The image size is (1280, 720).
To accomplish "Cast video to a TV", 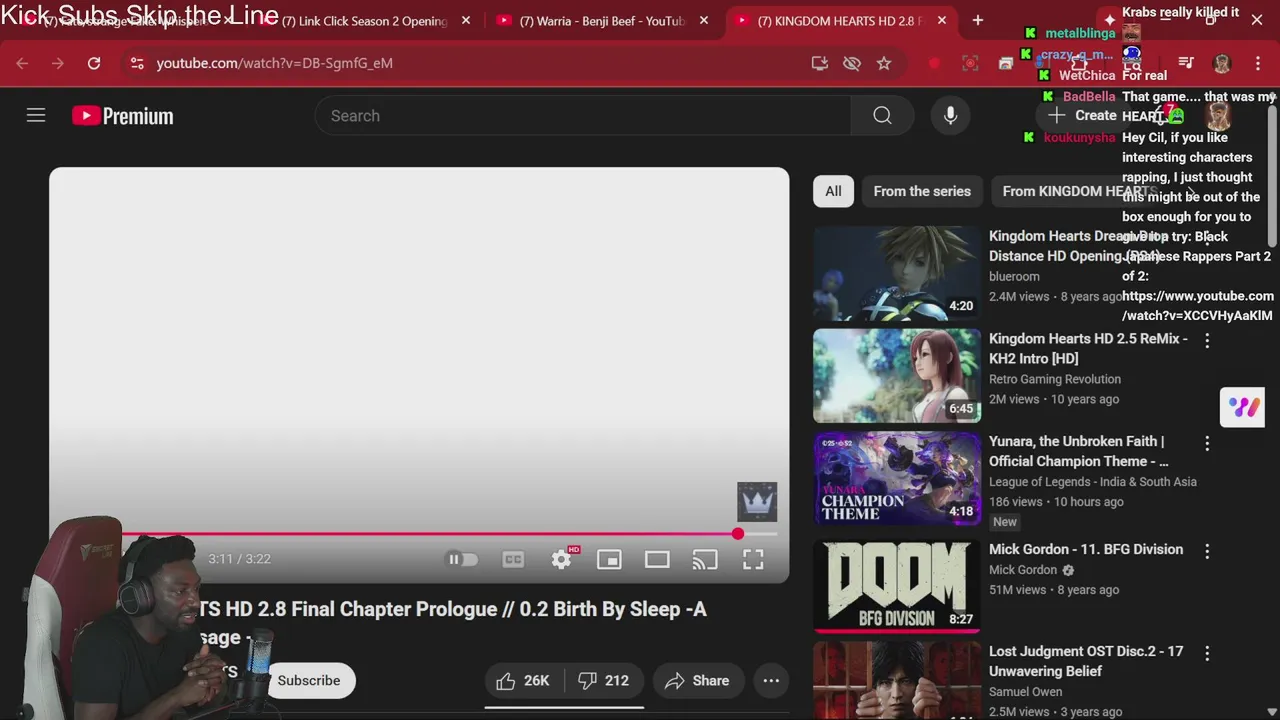I will point(705,559).
